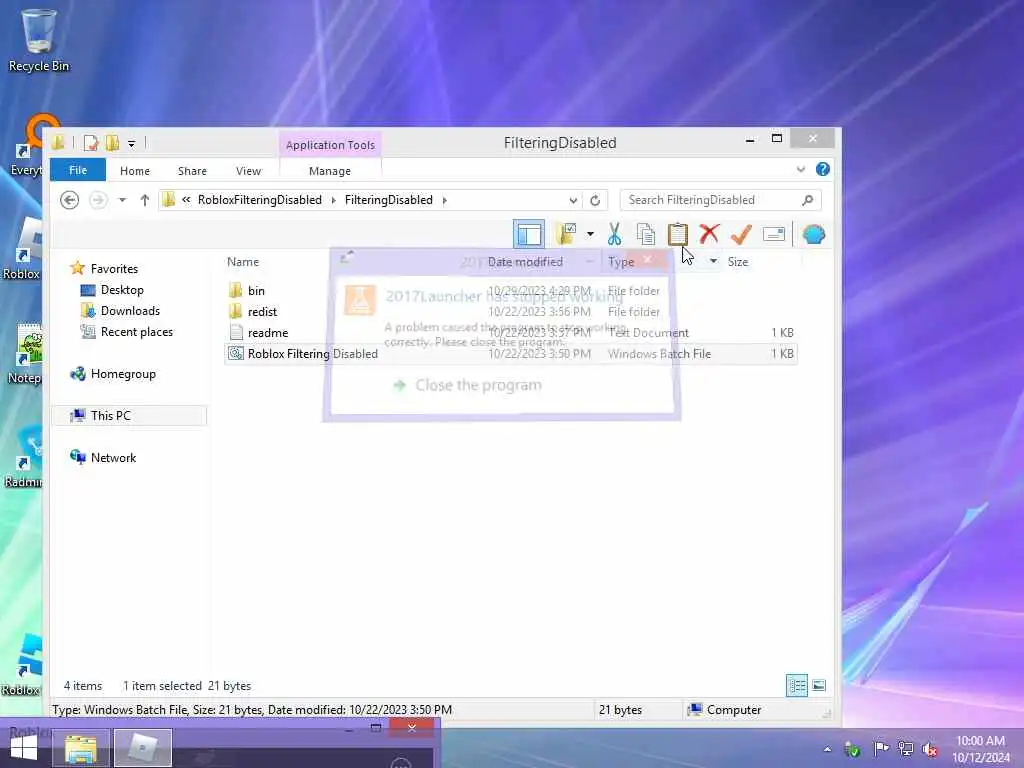Screen dimensions: 1024x768
Task: Click RobloxFilteringDisabled in the address path
Action: tap(259, 200)
